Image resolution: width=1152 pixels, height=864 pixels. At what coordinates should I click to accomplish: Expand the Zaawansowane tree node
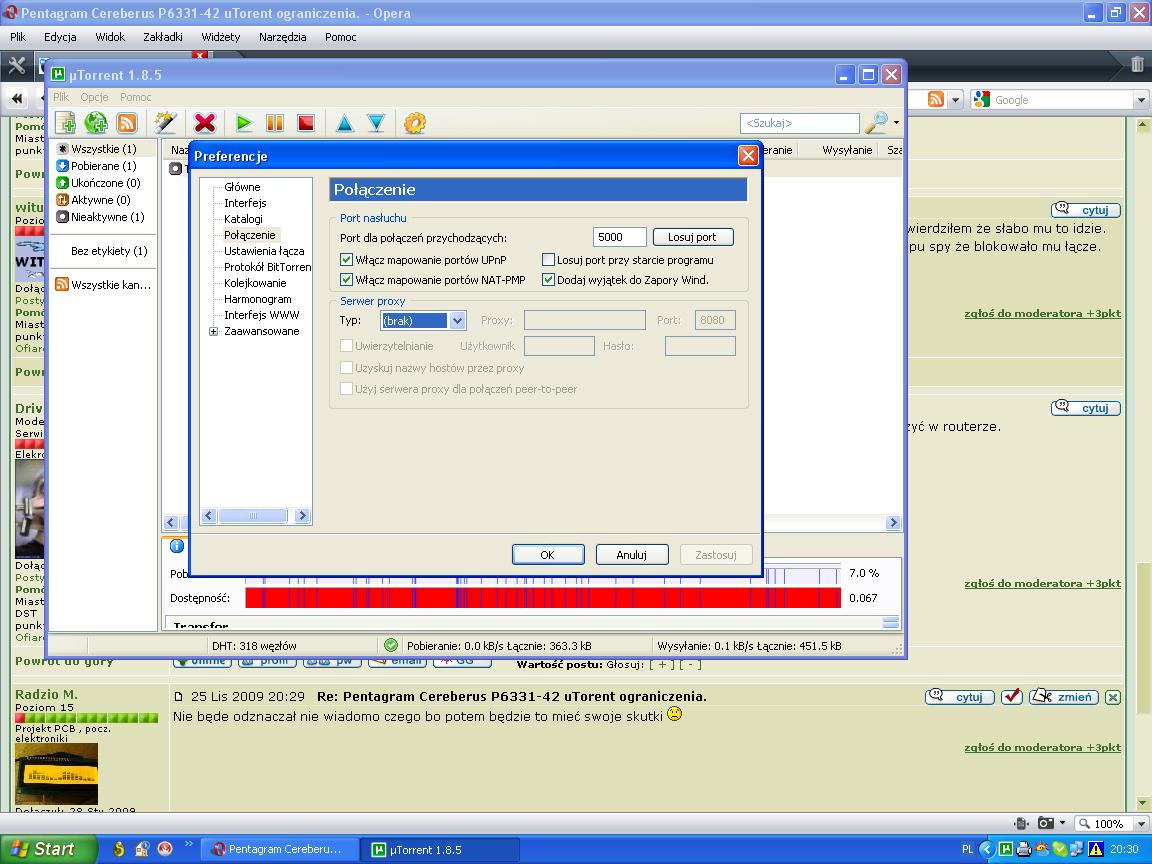point(214,331)
